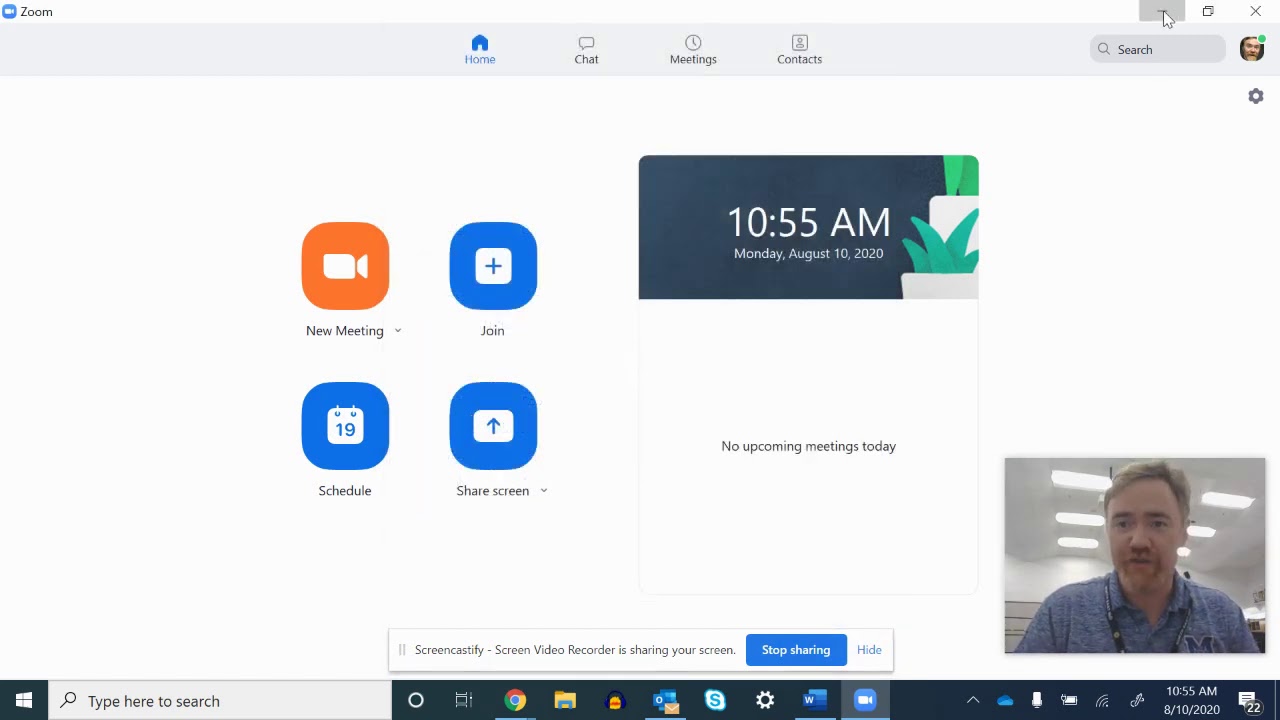
Task: Click the blue Join plus icon
Action: pos(493,266)
